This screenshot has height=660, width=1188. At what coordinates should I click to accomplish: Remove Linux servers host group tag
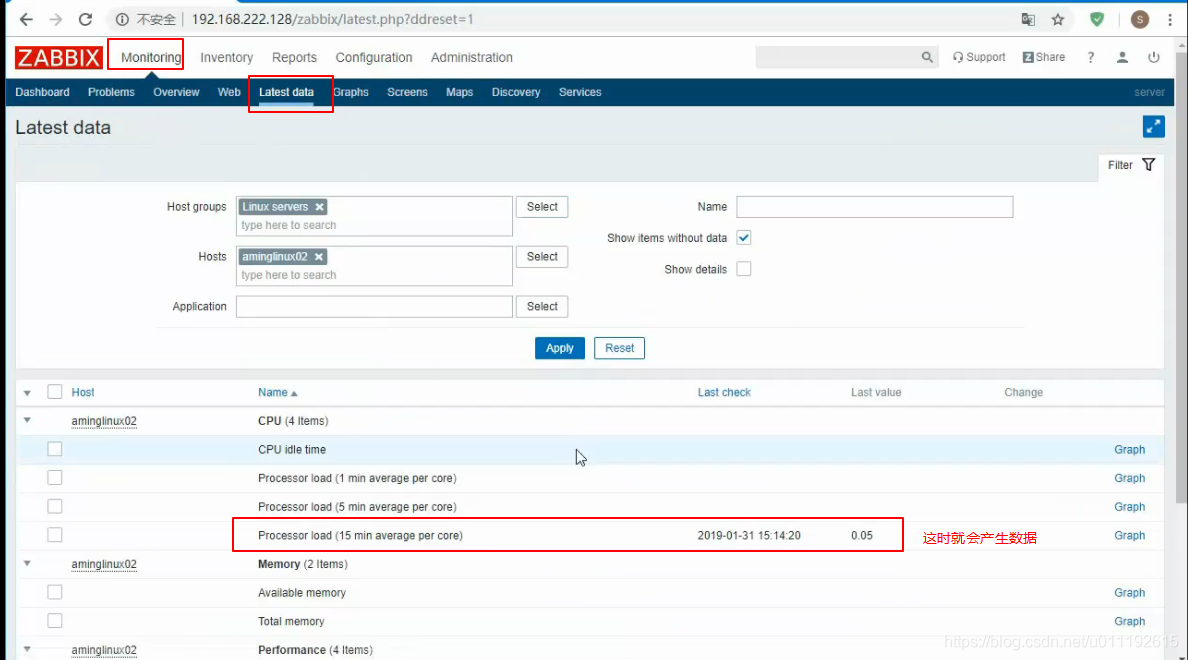[320, 207]
